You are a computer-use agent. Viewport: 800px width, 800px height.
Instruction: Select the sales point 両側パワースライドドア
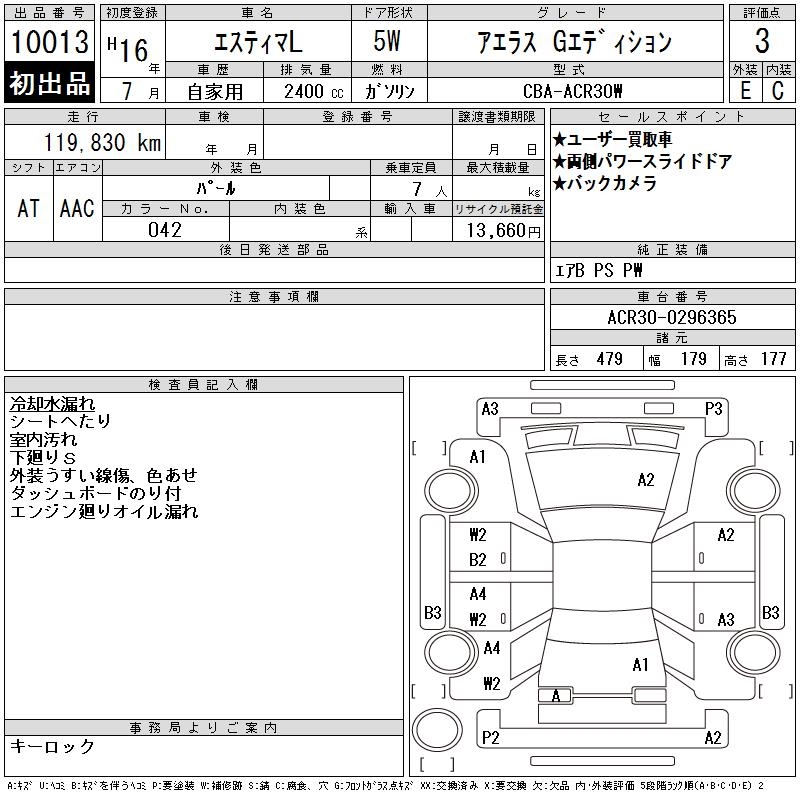(642, 161)
